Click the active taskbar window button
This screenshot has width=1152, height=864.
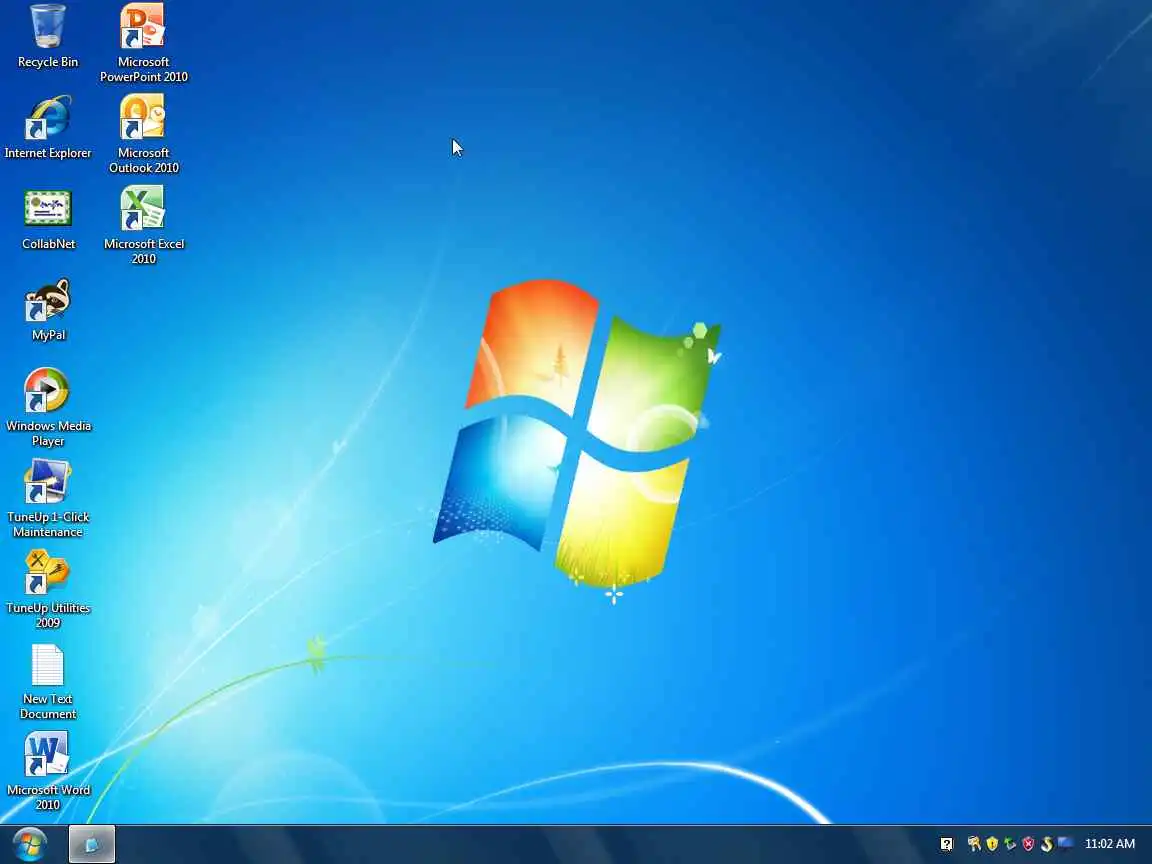point(92,844)
